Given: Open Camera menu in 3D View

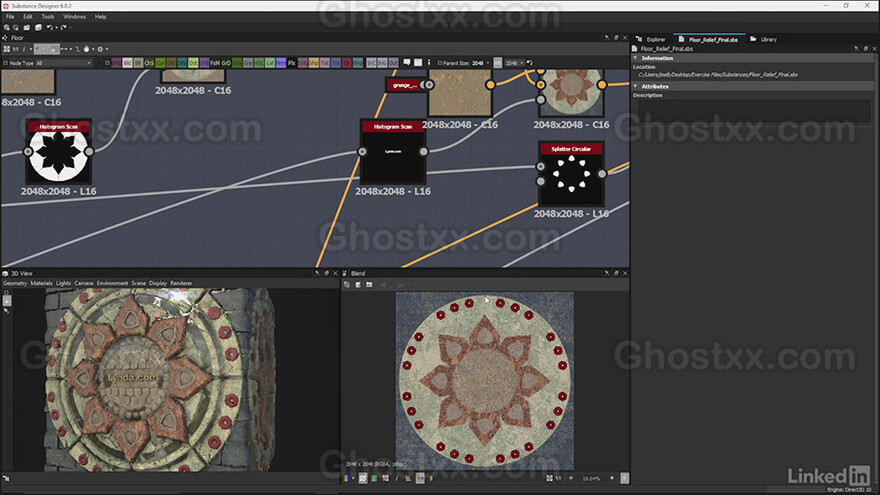Looking at the screenshot, I should coord(84,283).
